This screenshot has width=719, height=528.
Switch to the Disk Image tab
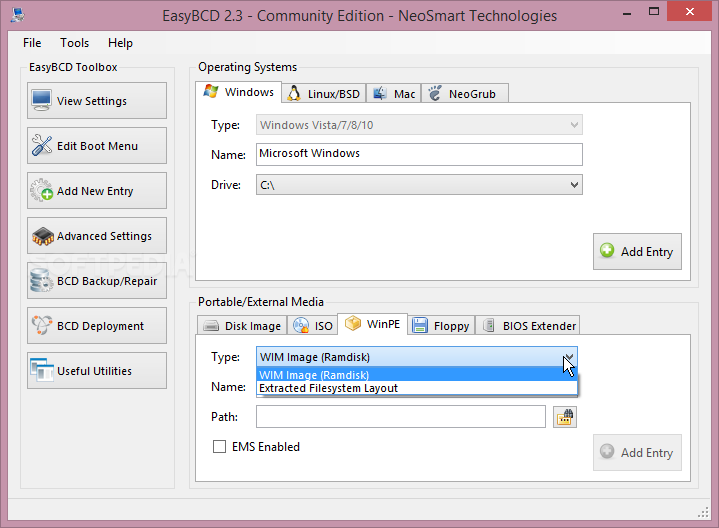click(242, 326)
